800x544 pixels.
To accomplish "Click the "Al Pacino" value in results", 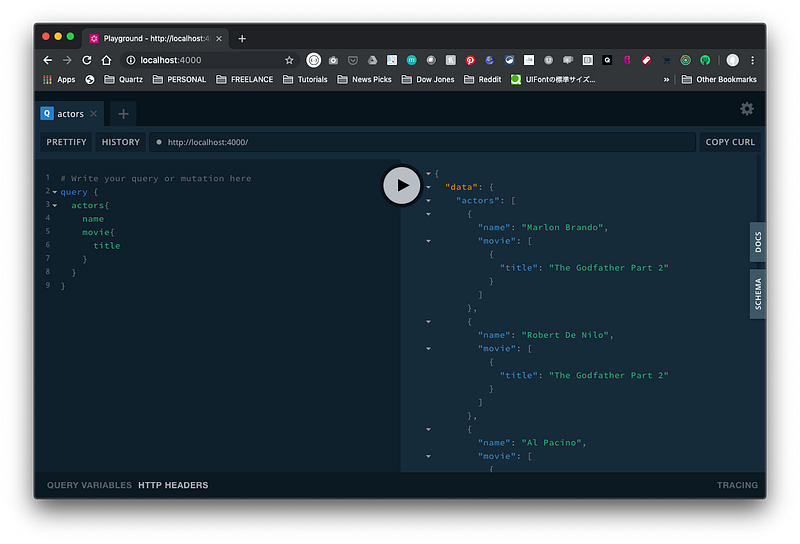I will click(552, 443).
